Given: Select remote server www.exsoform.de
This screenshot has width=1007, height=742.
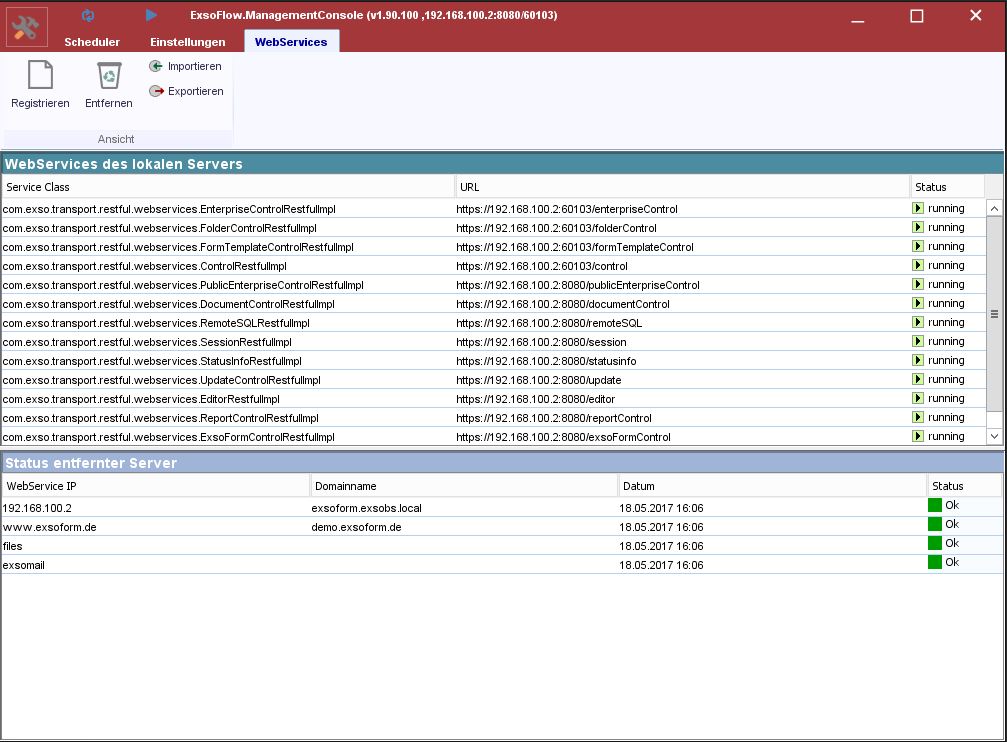Looking at the screenshot, I should (x=502, y=527).
